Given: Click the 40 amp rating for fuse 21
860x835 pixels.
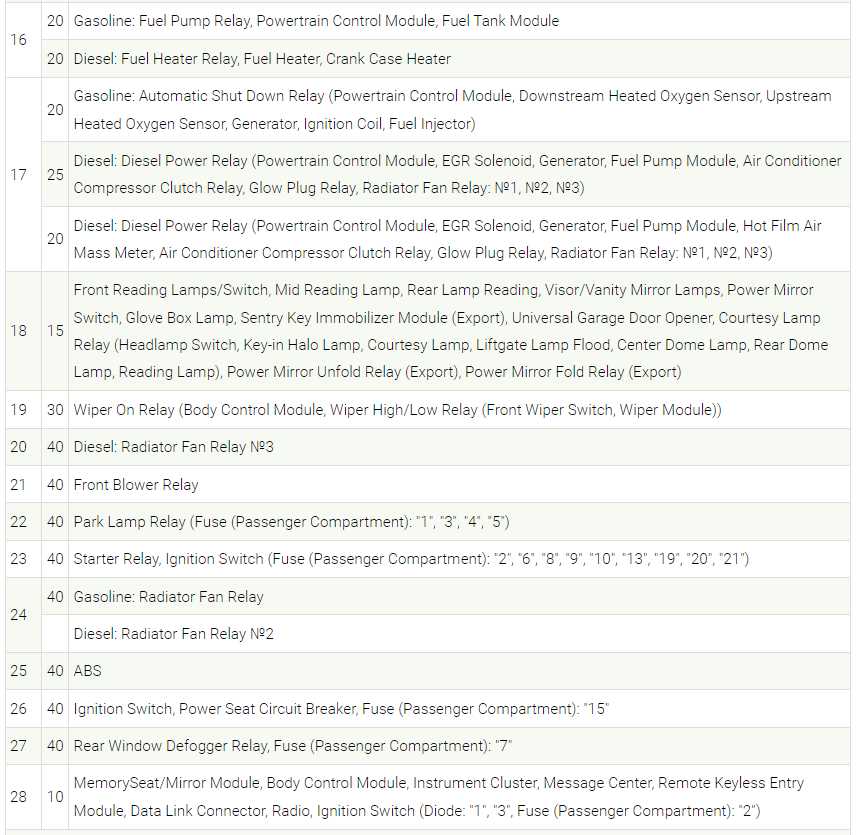Looking at the screenshot, I should 55,484.
